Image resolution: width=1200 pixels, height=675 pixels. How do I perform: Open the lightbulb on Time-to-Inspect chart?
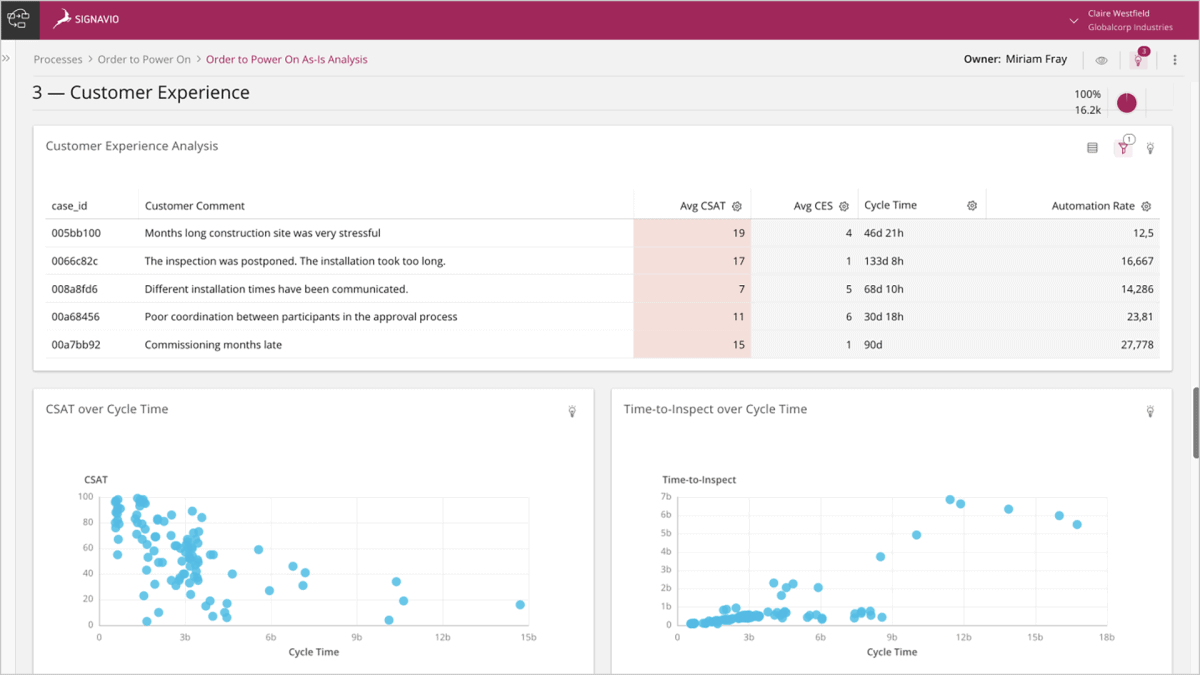tap(1150, 410)
